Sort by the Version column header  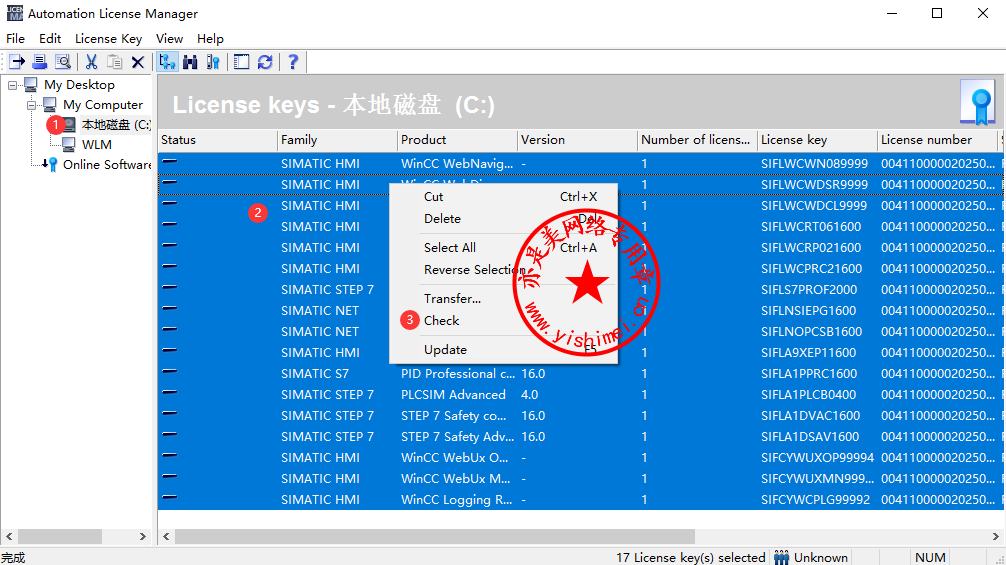click(x=577, y=140)
